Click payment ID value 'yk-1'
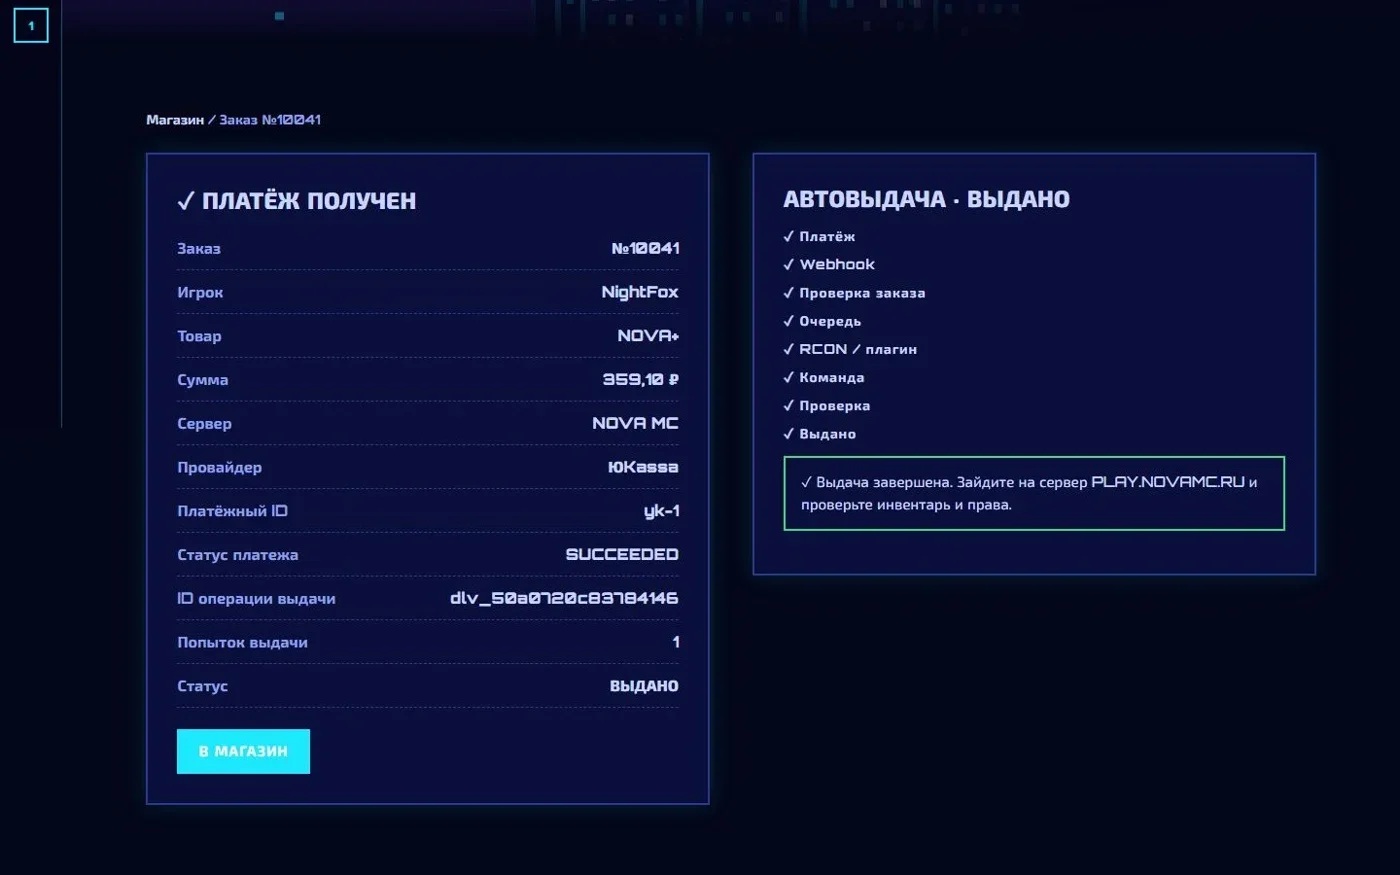The image size is (1400, 875). (661, 511)
